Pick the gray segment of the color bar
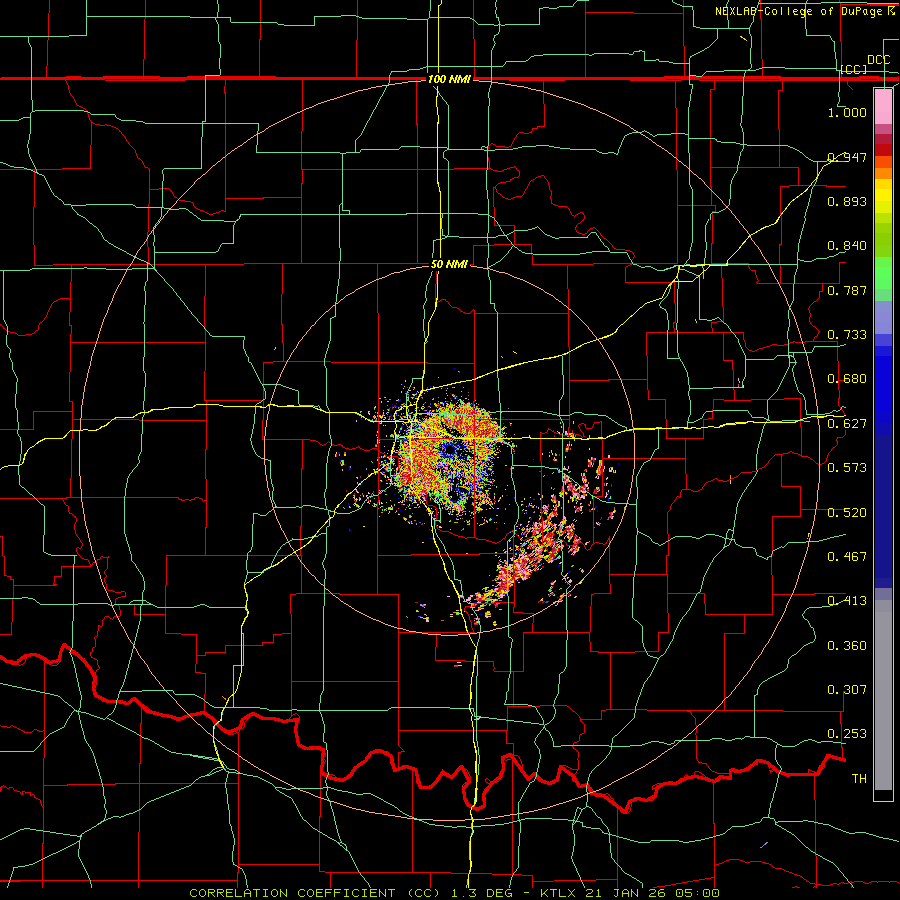Image resolution: width=900 pixels, height=900 pixels. tap(883, 695)
